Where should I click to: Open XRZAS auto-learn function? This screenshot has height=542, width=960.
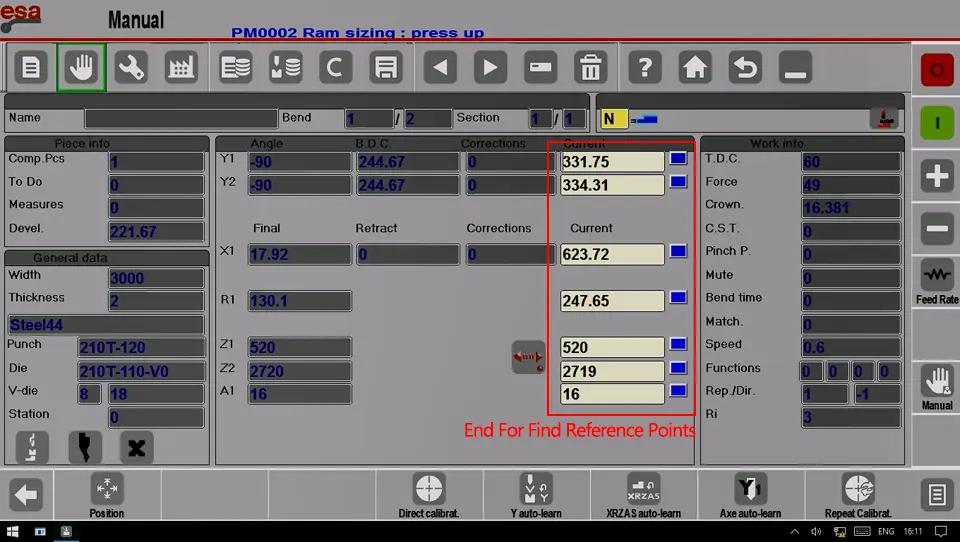(643, 495)
